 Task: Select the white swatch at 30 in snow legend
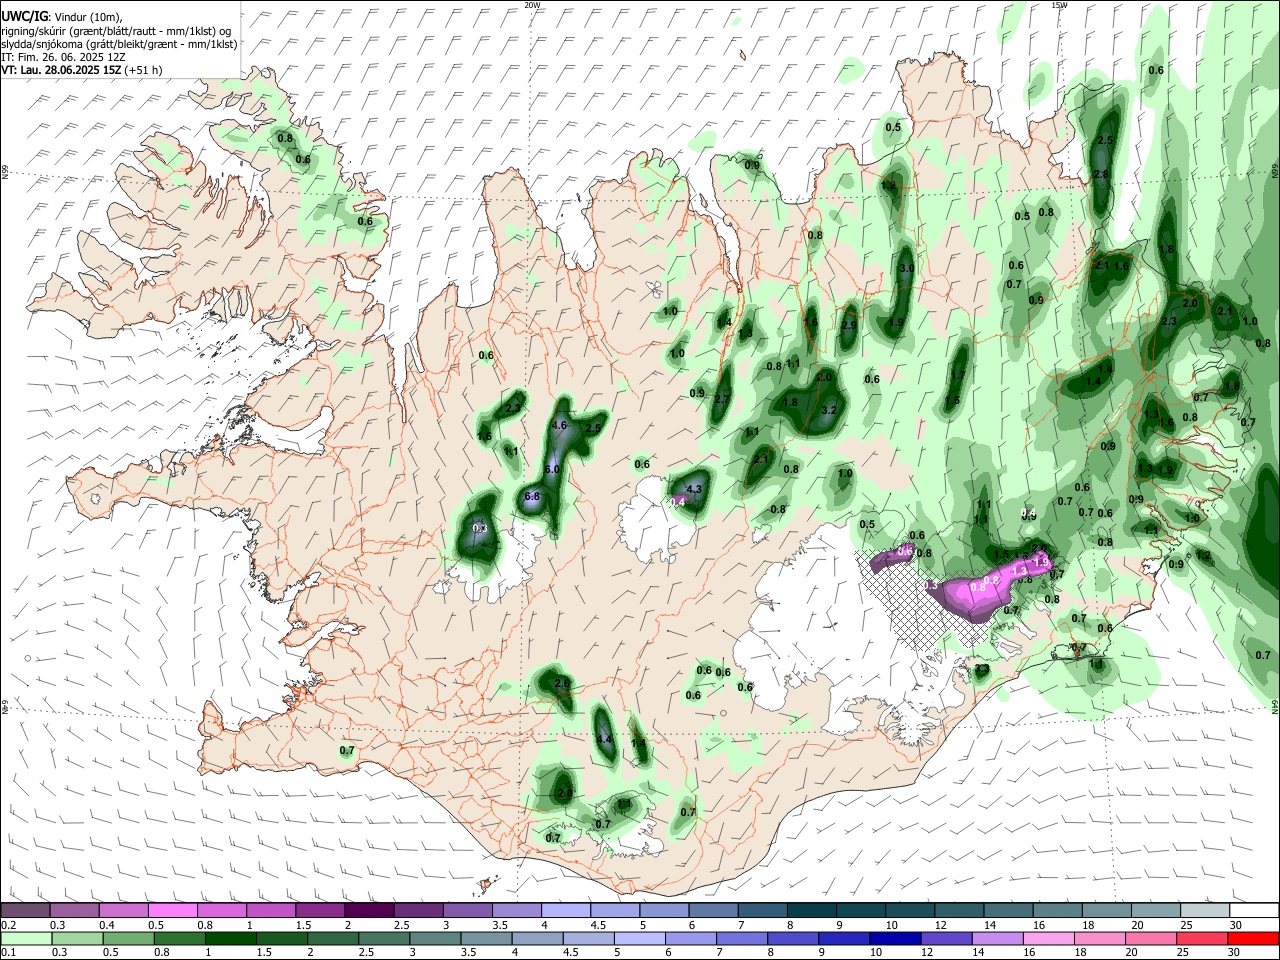coord(1254,911)
